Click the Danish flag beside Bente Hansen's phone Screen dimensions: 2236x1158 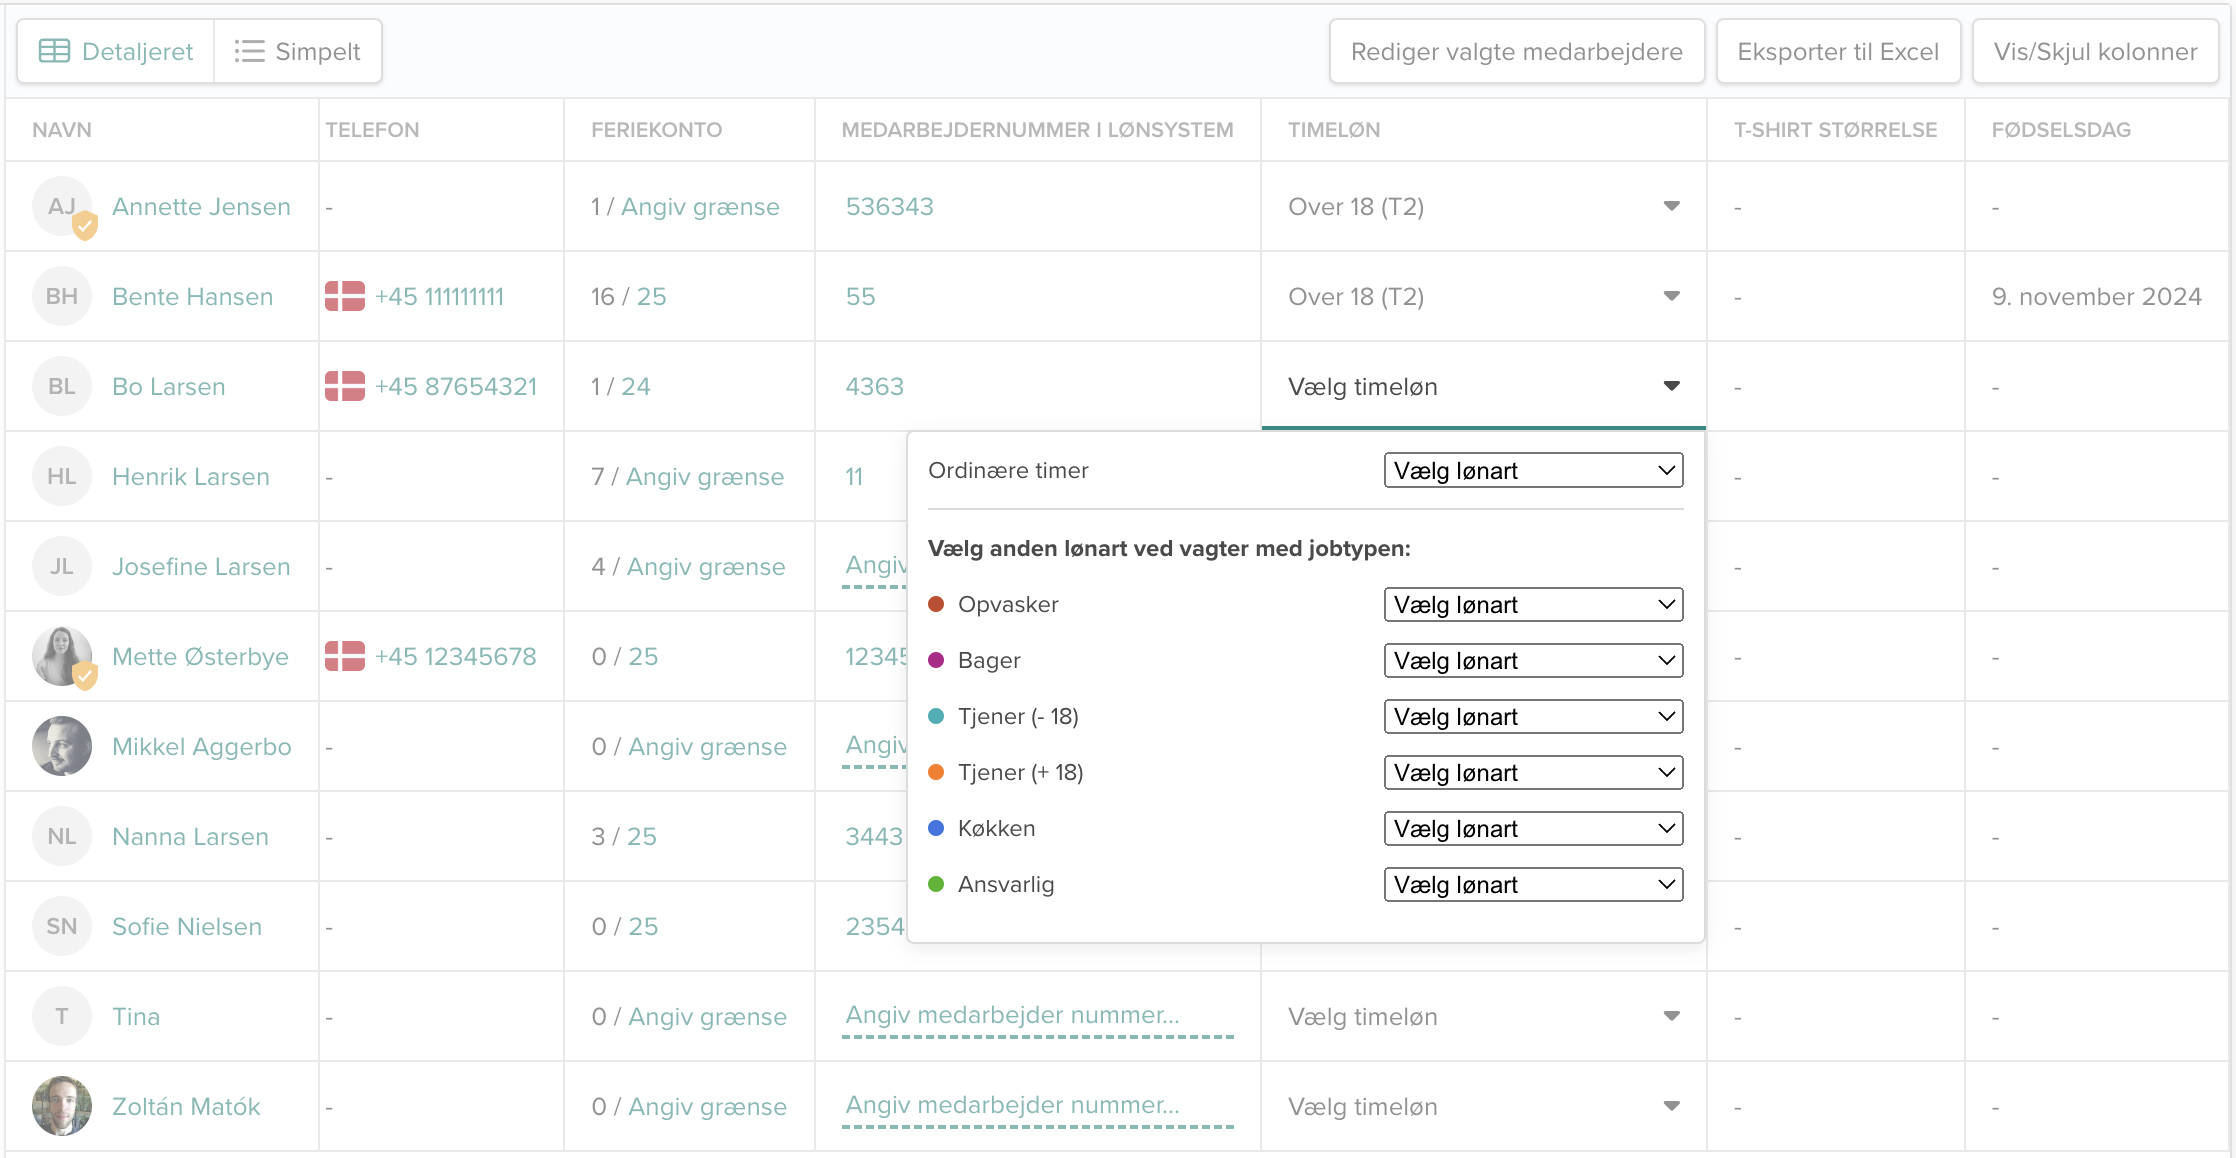pos(345,296)
